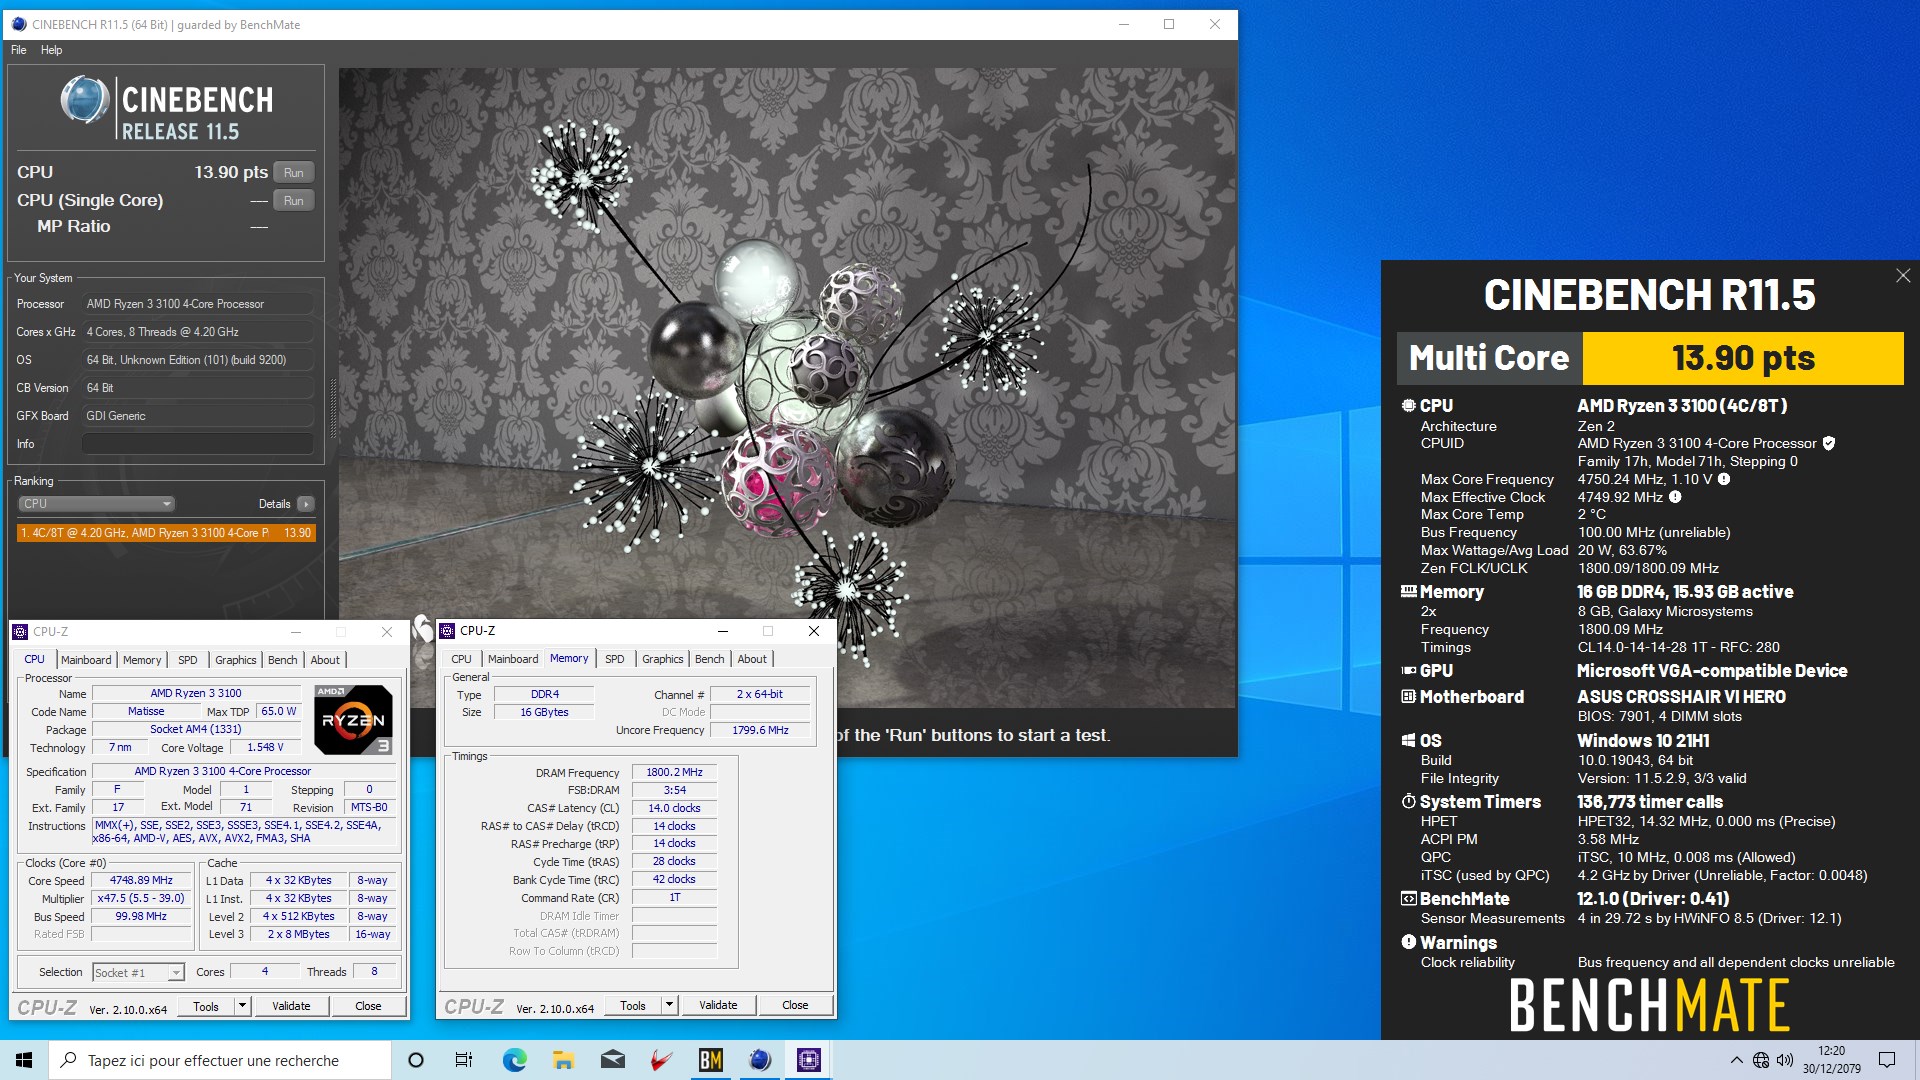Open volume speaker icon in tray
The width and height of the screenshot is (1920, 1080).
coord(1785,1060)
